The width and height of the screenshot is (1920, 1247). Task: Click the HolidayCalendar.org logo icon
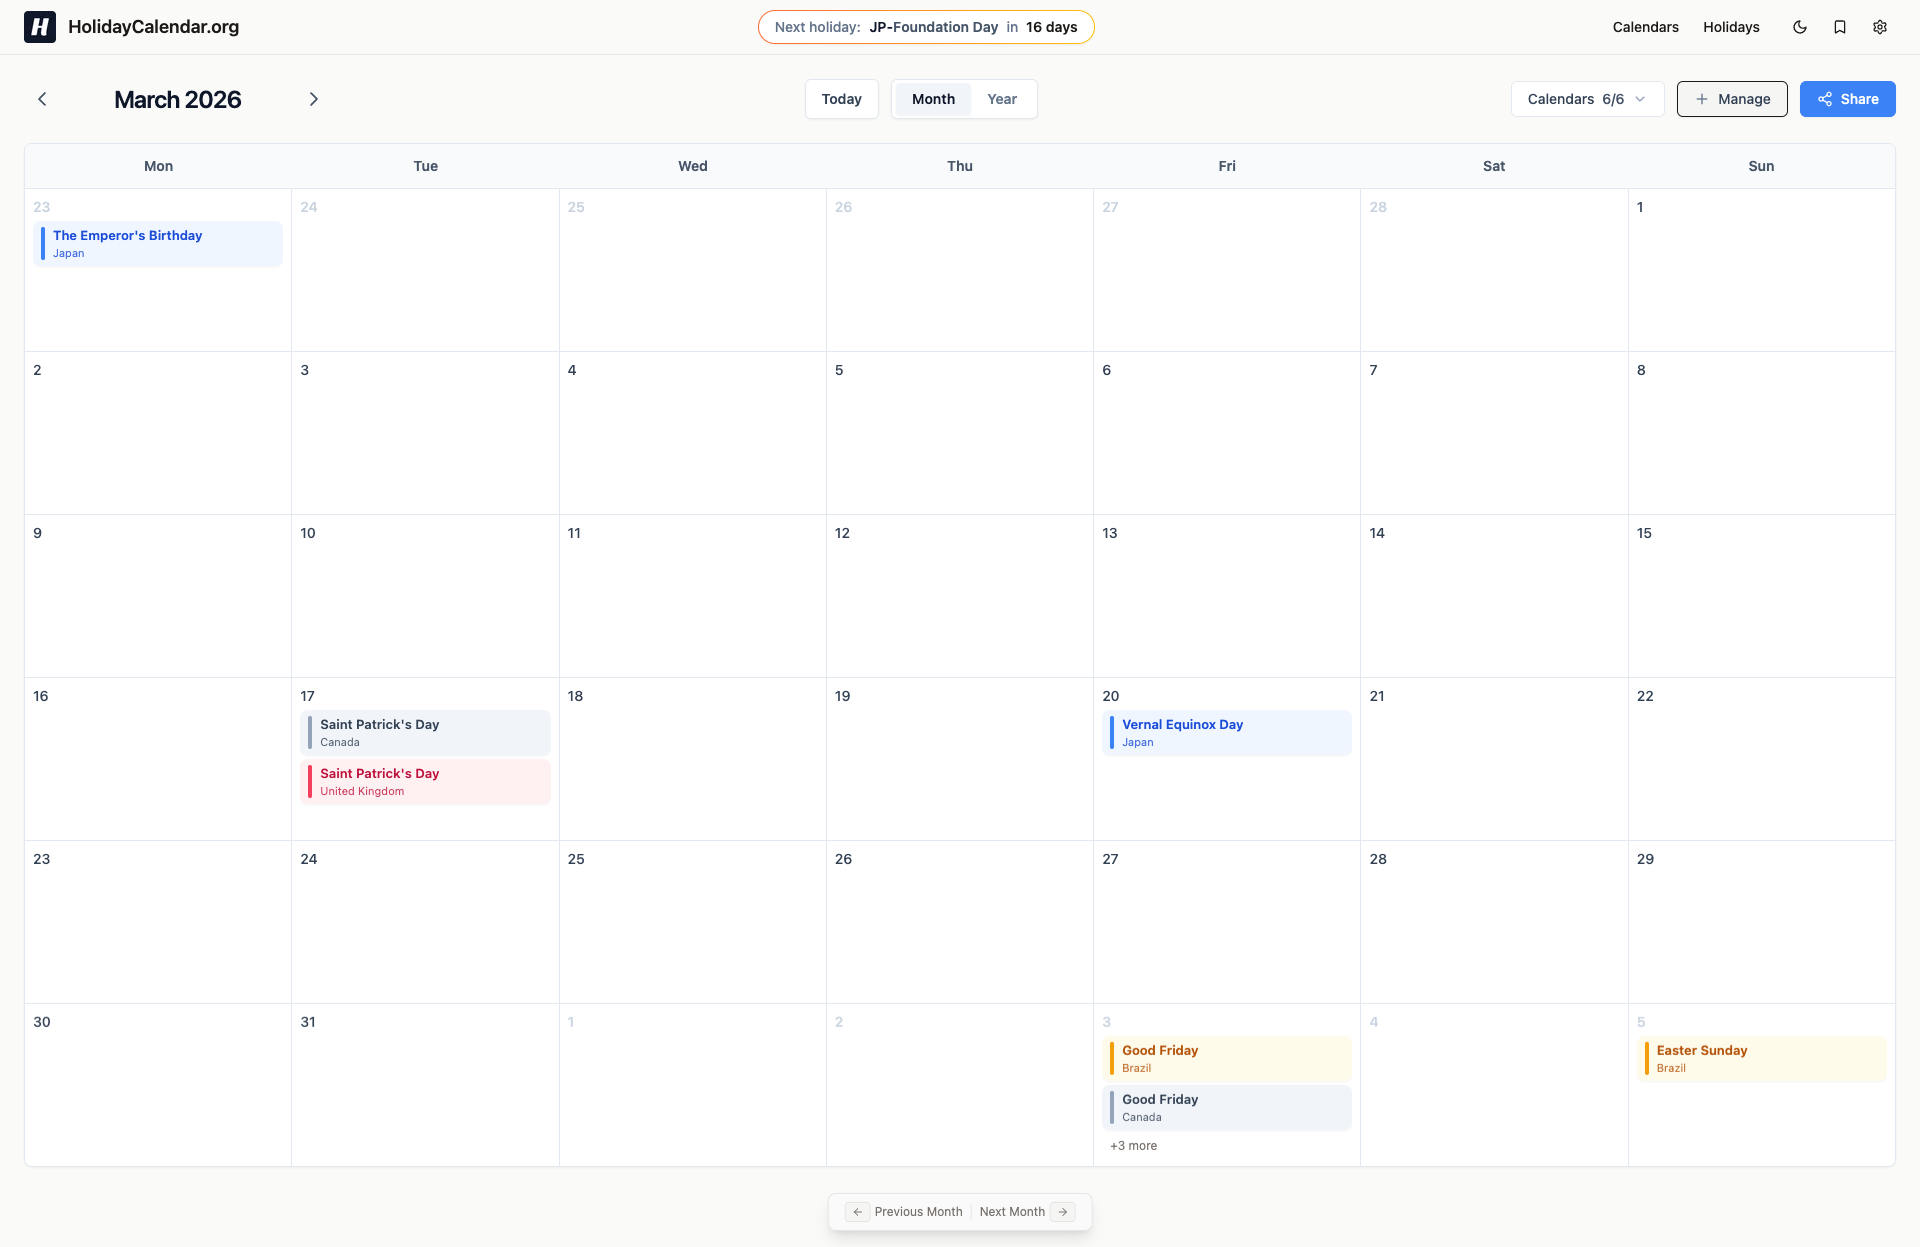(x=40, y=27)
